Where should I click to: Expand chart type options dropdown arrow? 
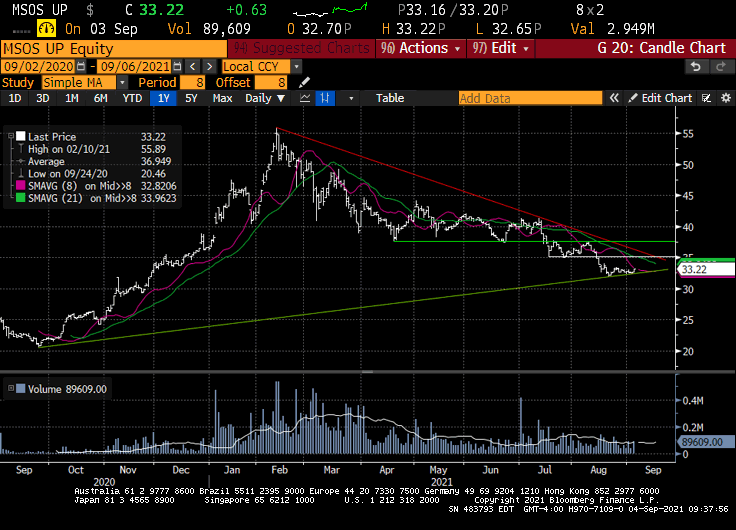351,99
